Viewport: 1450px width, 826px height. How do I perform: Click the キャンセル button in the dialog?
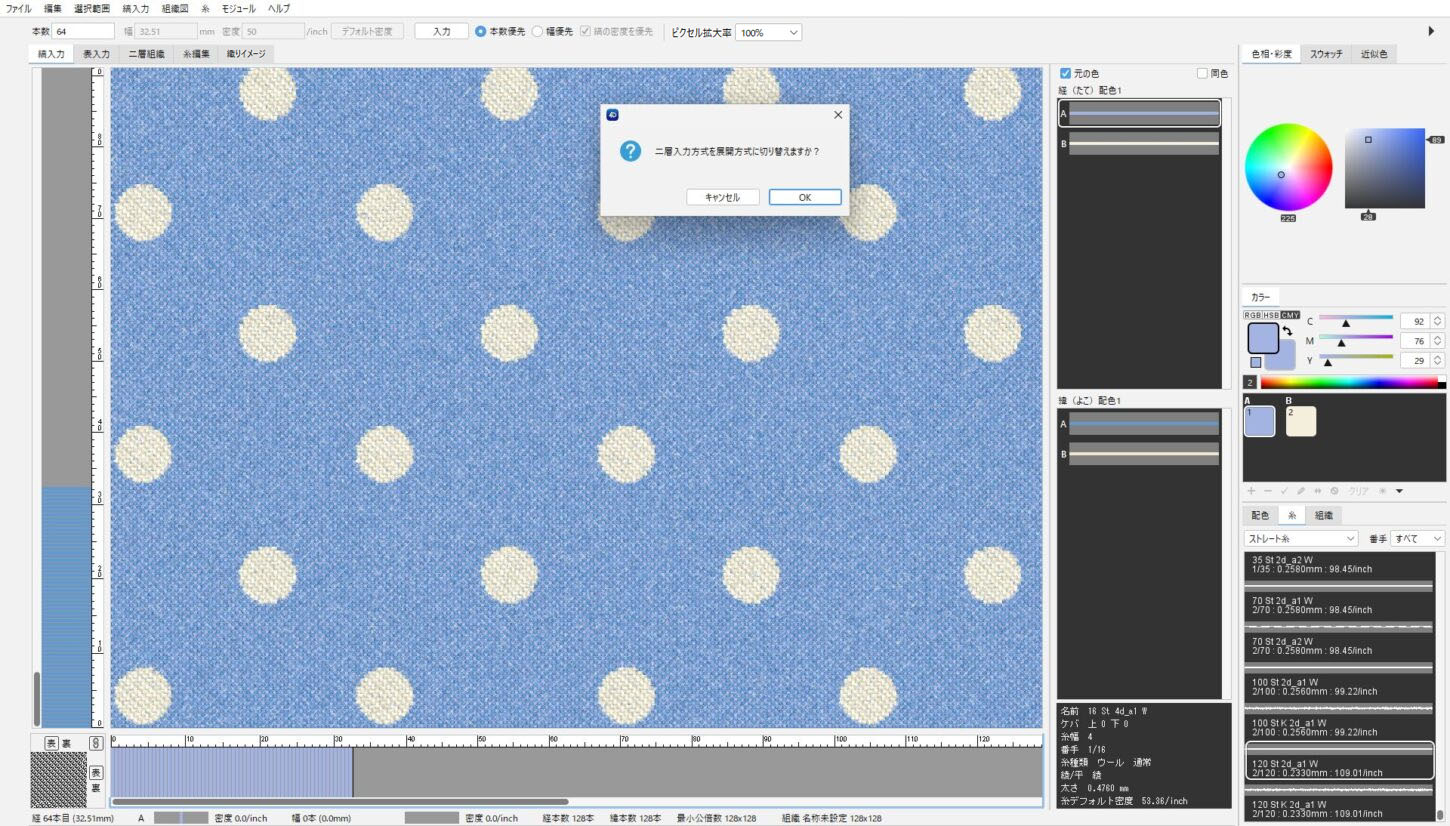click(x=722, y=197)
